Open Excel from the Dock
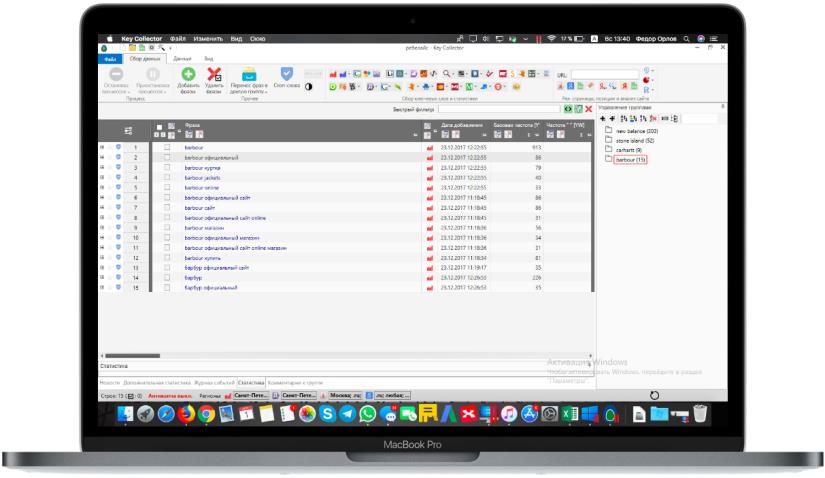 pyautogui.click(x=569, y=414)
